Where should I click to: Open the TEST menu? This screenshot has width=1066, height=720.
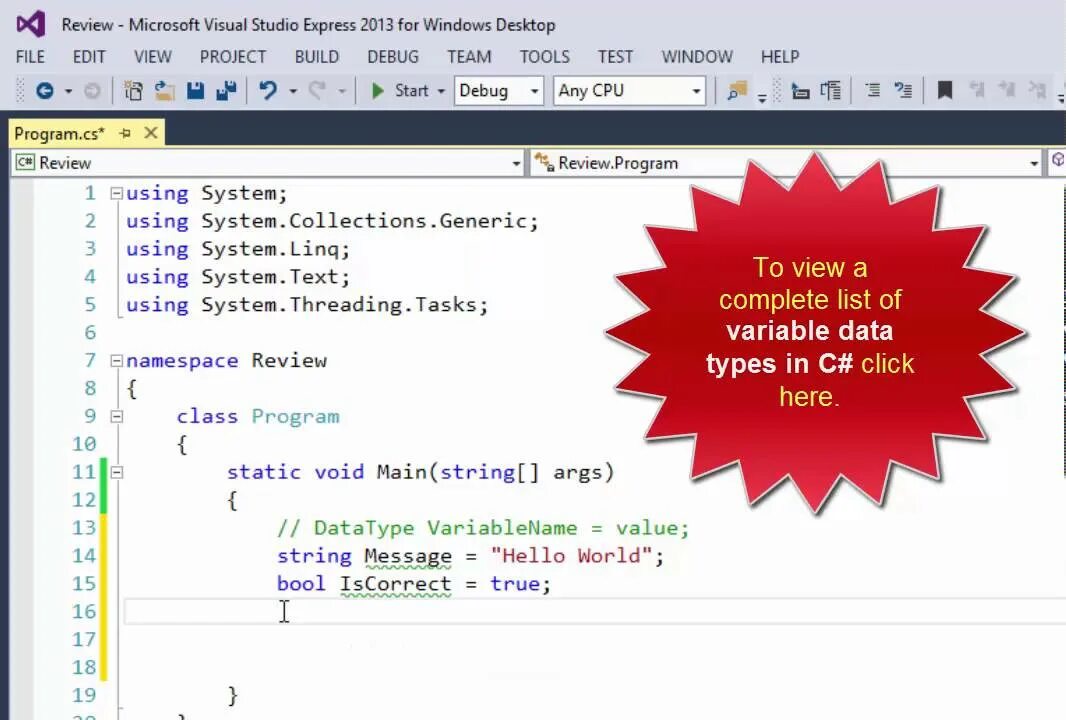(x=615, y=56)
